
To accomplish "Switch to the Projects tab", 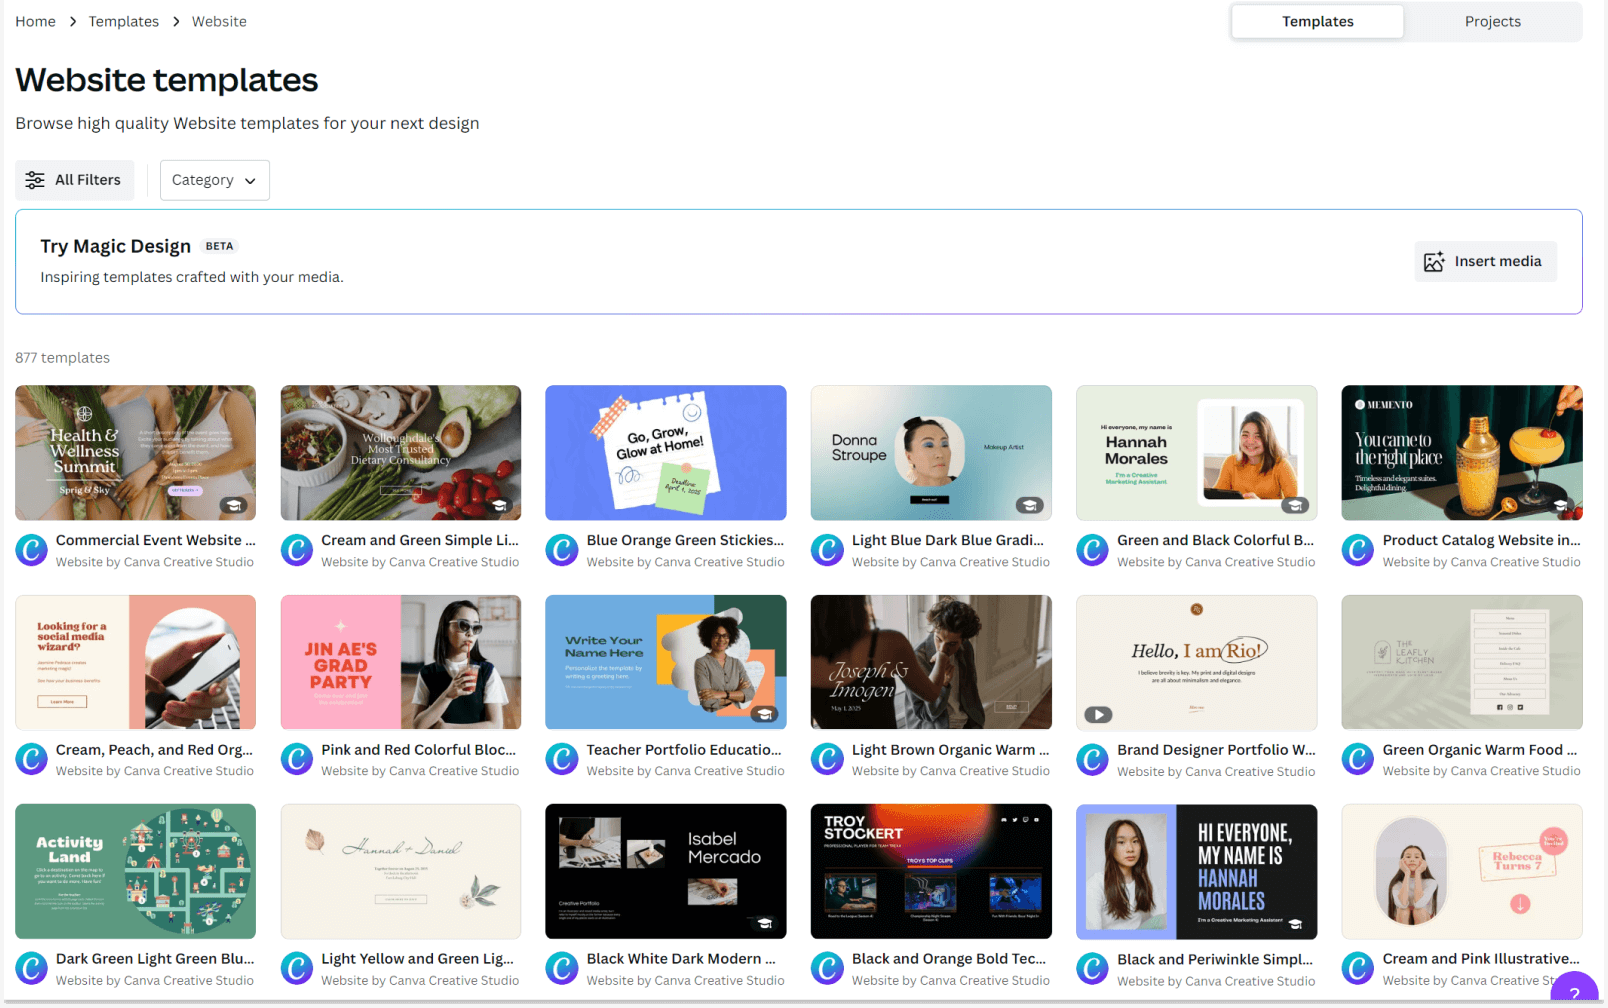I will [1492, 21].
